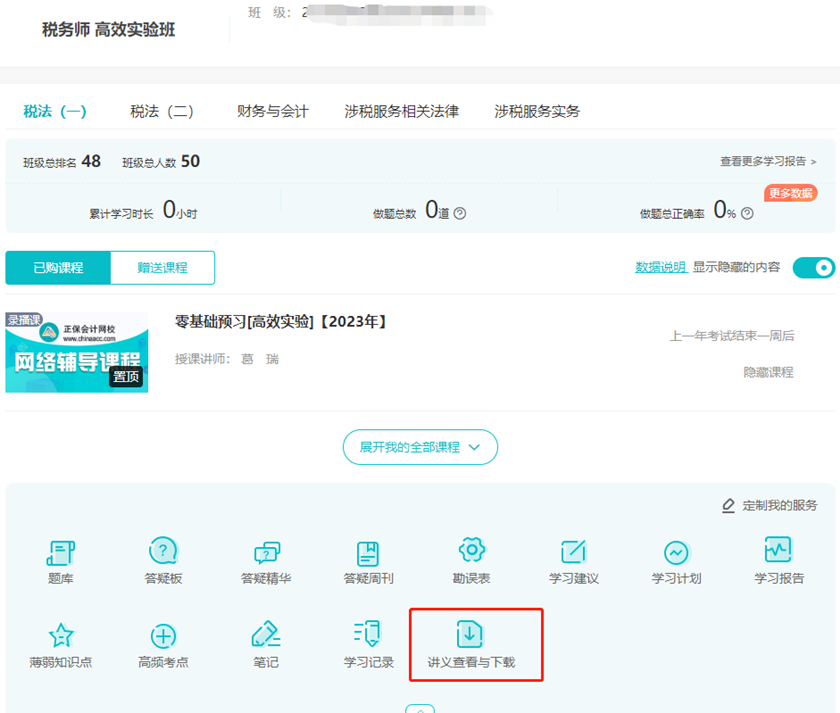The height and width of the screenshot is (713, 840).
Task: Switch to the 财务与会计 tab
Action: (272, 111)
